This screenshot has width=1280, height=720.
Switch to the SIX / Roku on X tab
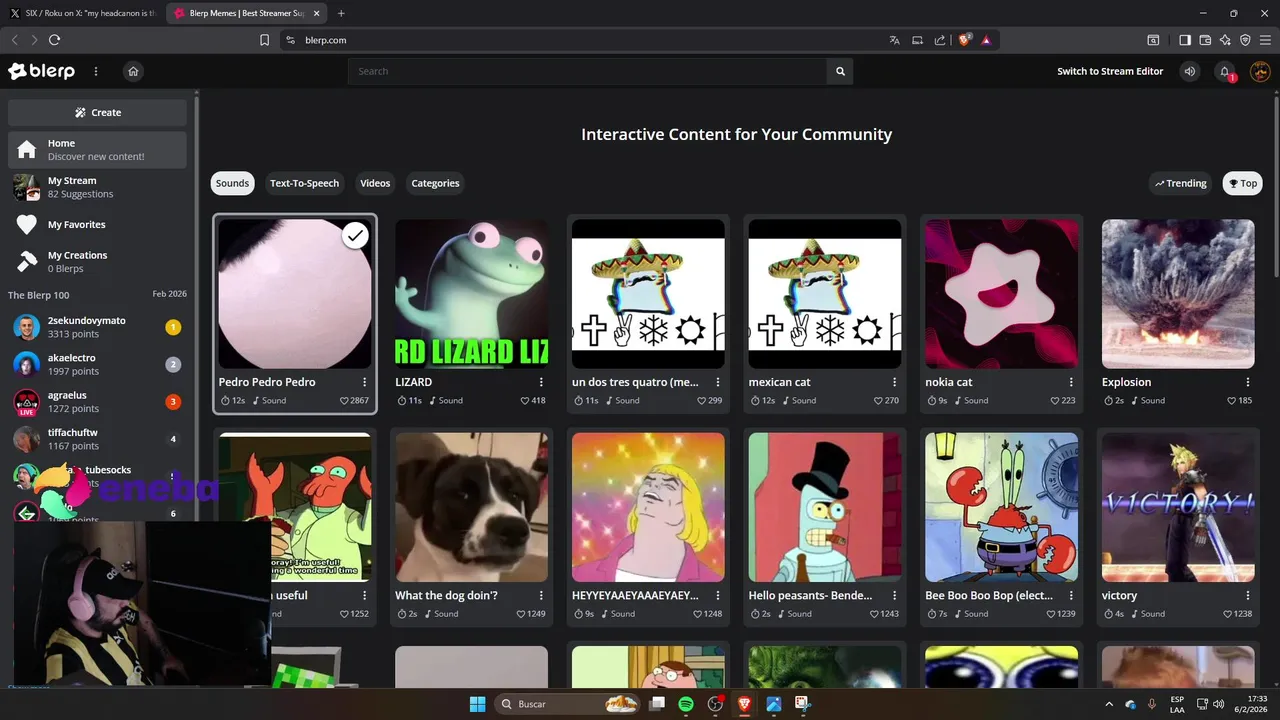pyautogui.click(x=84, y=13)
